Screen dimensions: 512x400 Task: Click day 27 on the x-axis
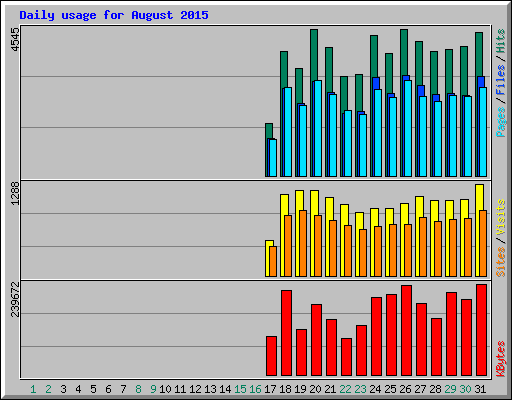(420, 389)
